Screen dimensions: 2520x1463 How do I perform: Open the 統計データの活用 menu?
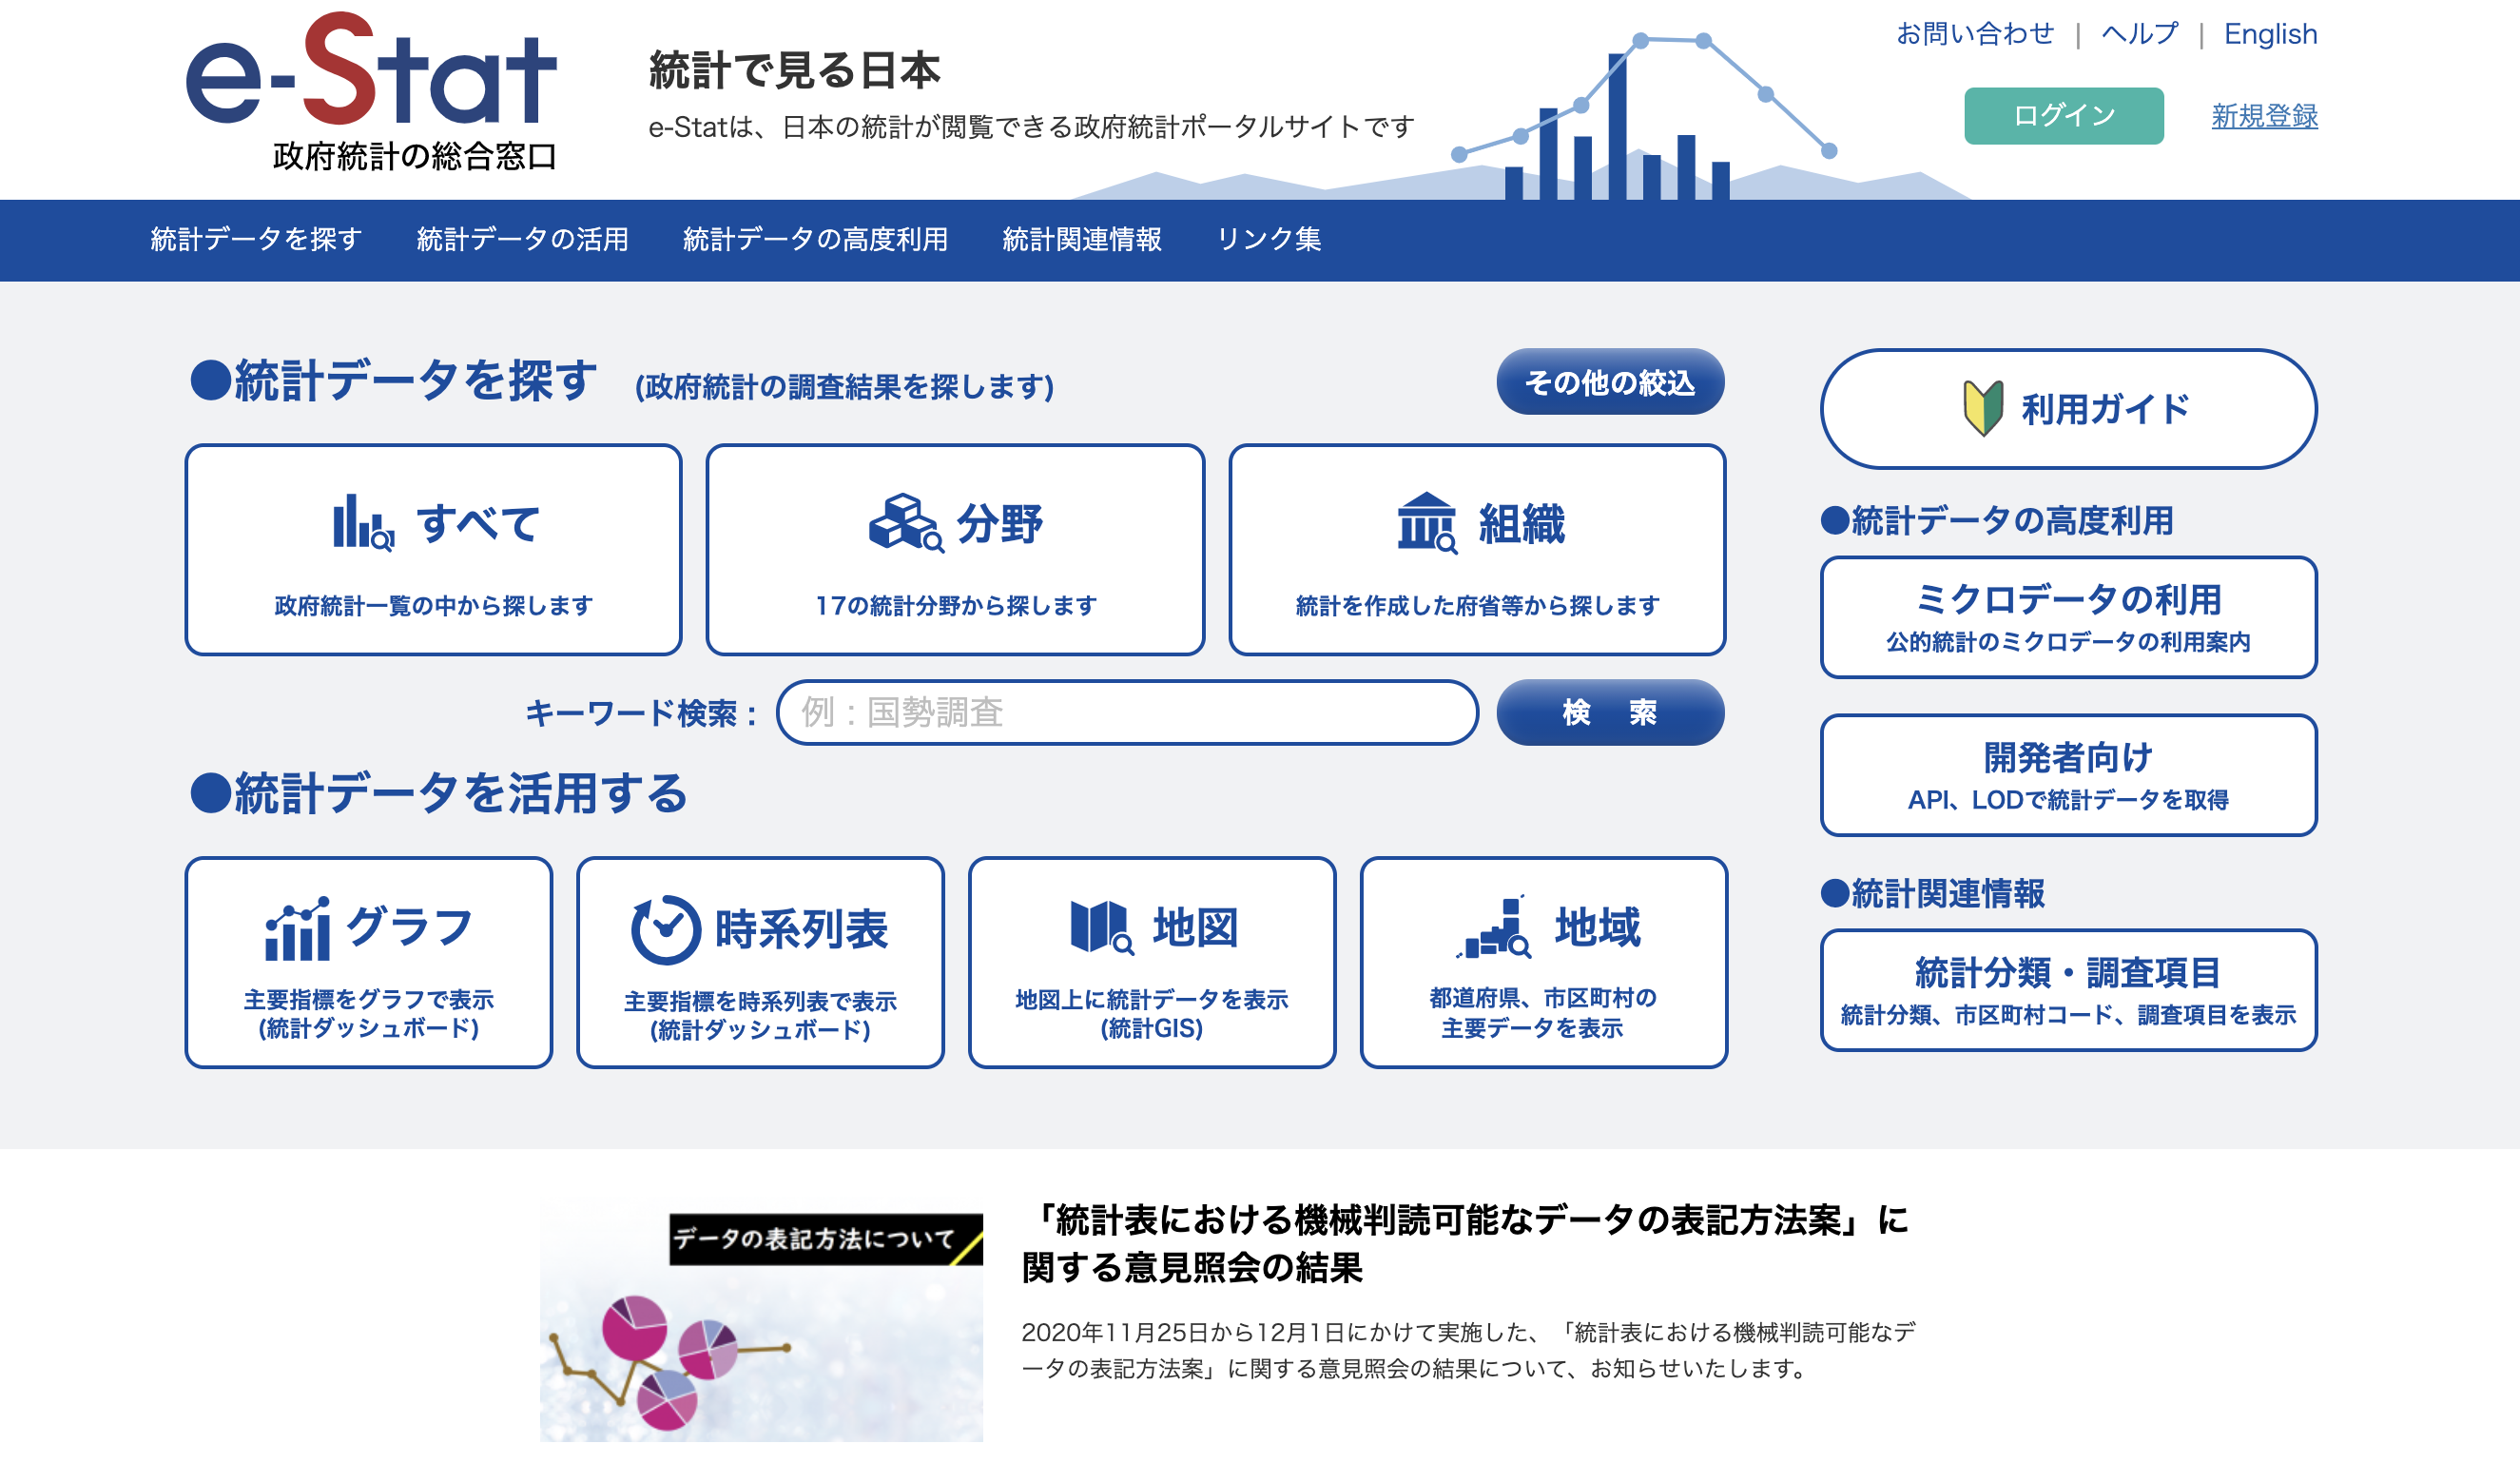(522, 240)
